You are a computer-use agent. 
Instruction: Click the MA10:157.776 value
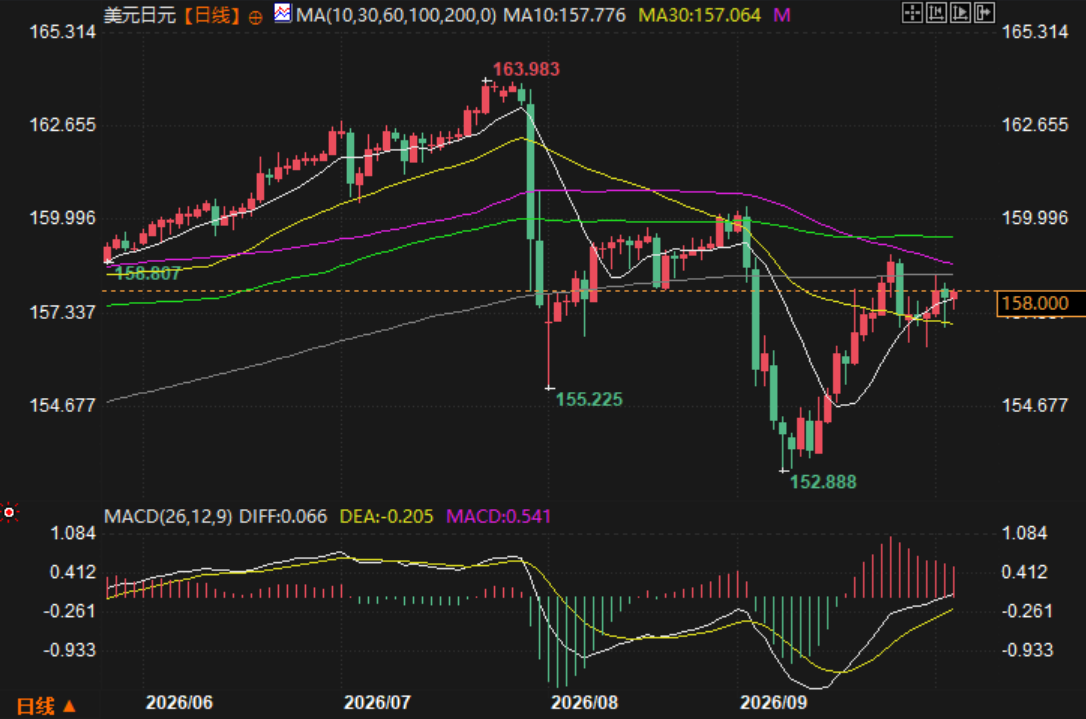[564, 15]
